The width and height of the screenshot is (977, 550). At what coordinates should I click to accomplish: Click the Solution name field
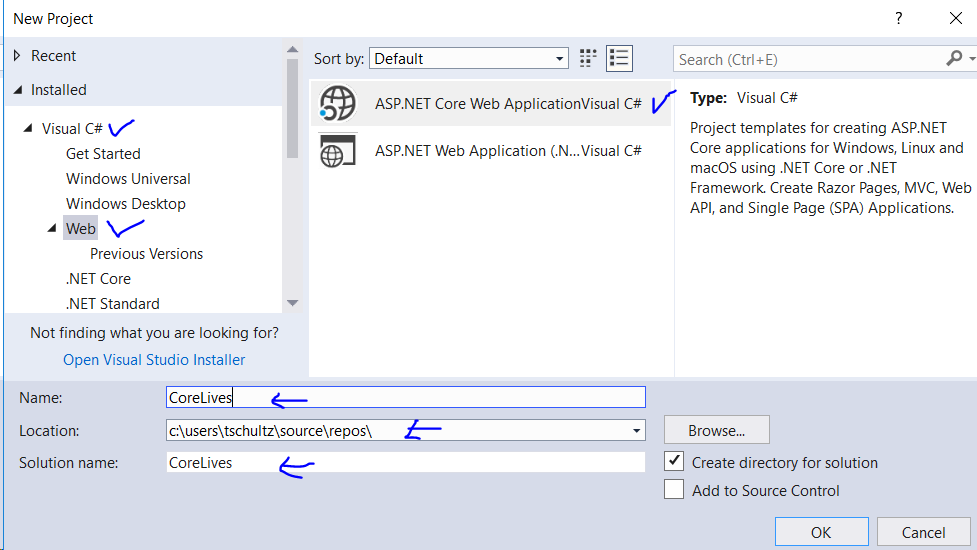pyautogui.click(x=406, y=462)
